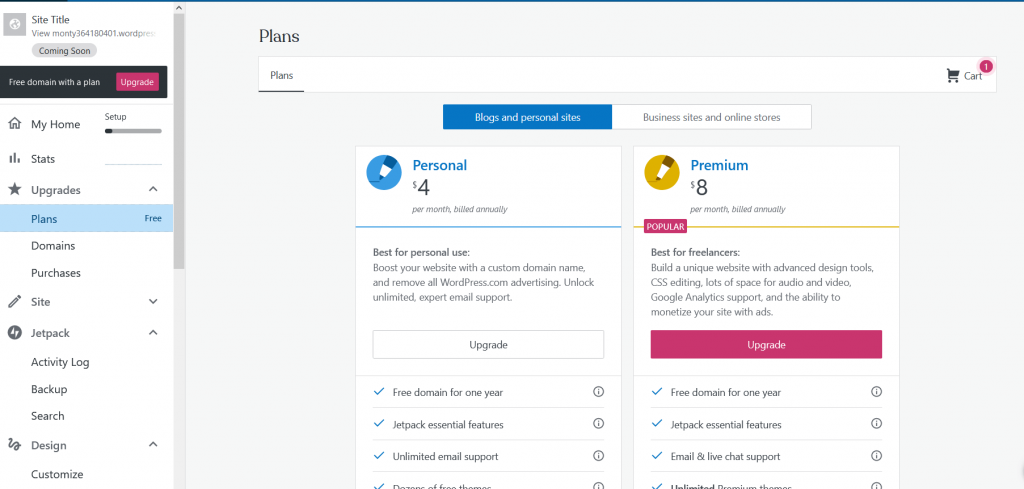Show info for Premium Email & live chat support
Image resolution: width=1024 pixels, height=489 pixels.
point(876,456)
